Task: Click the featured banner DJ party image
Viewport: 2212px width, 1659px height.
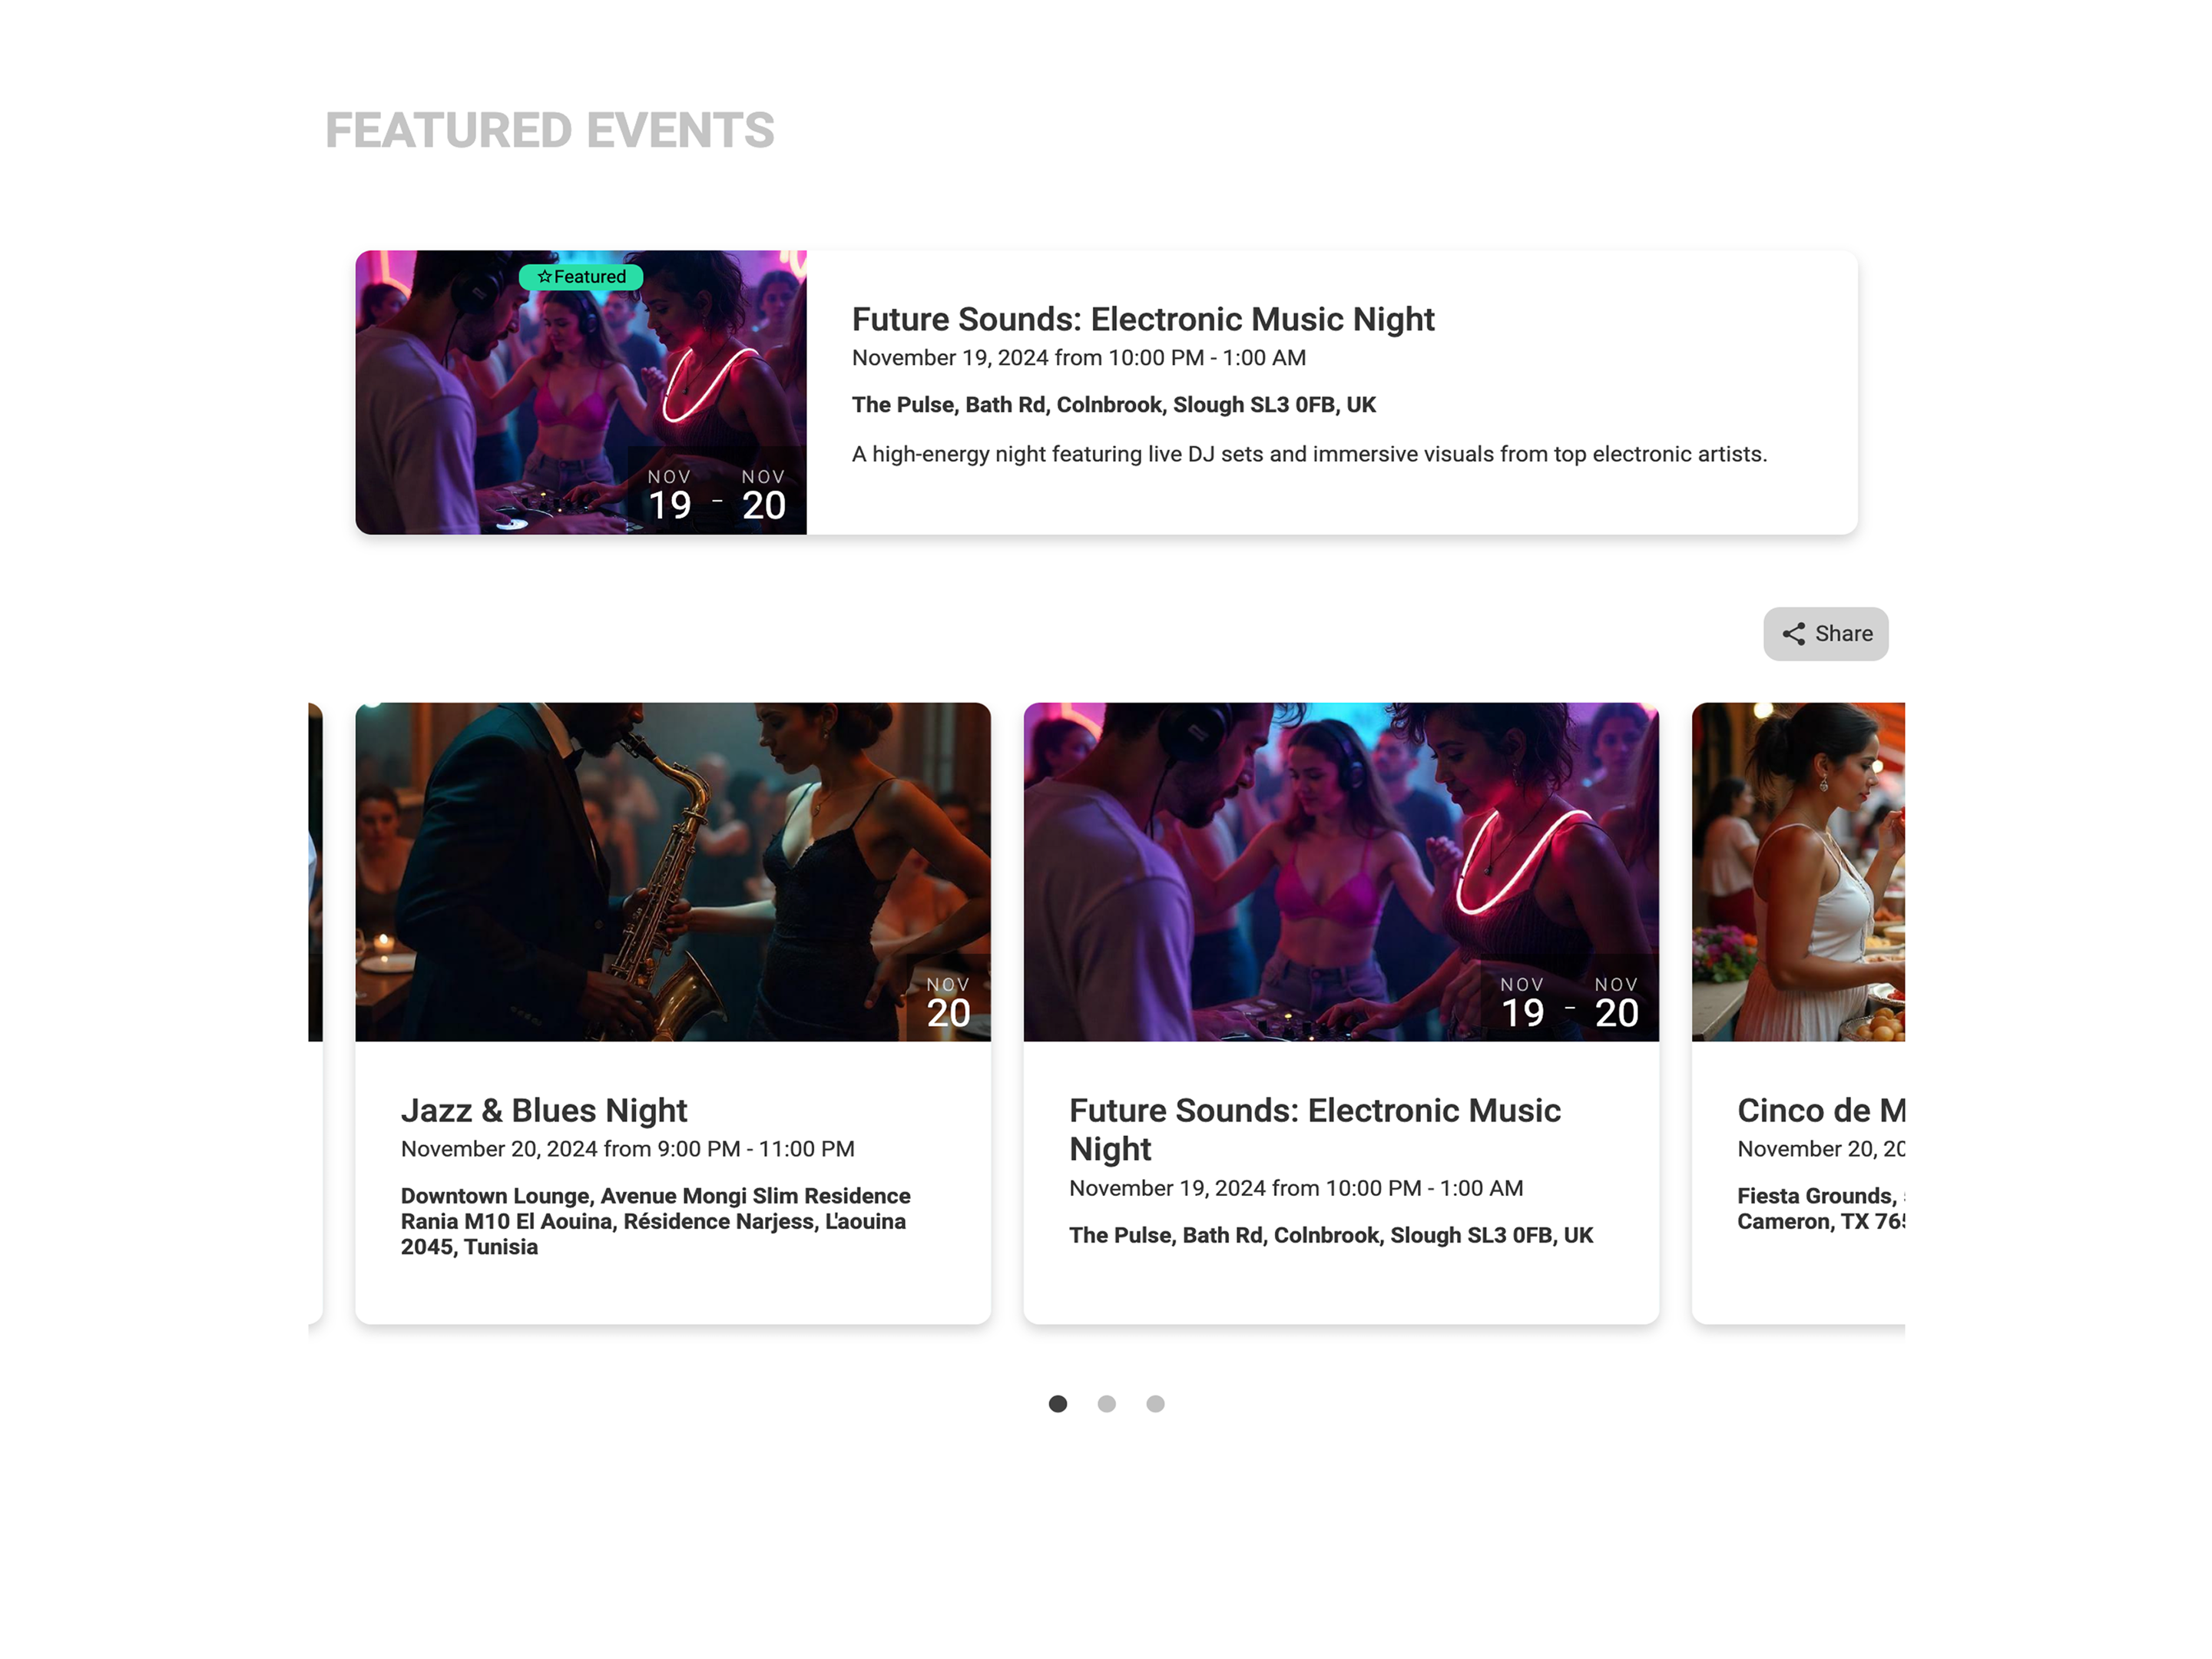Action: click(581, 392)
